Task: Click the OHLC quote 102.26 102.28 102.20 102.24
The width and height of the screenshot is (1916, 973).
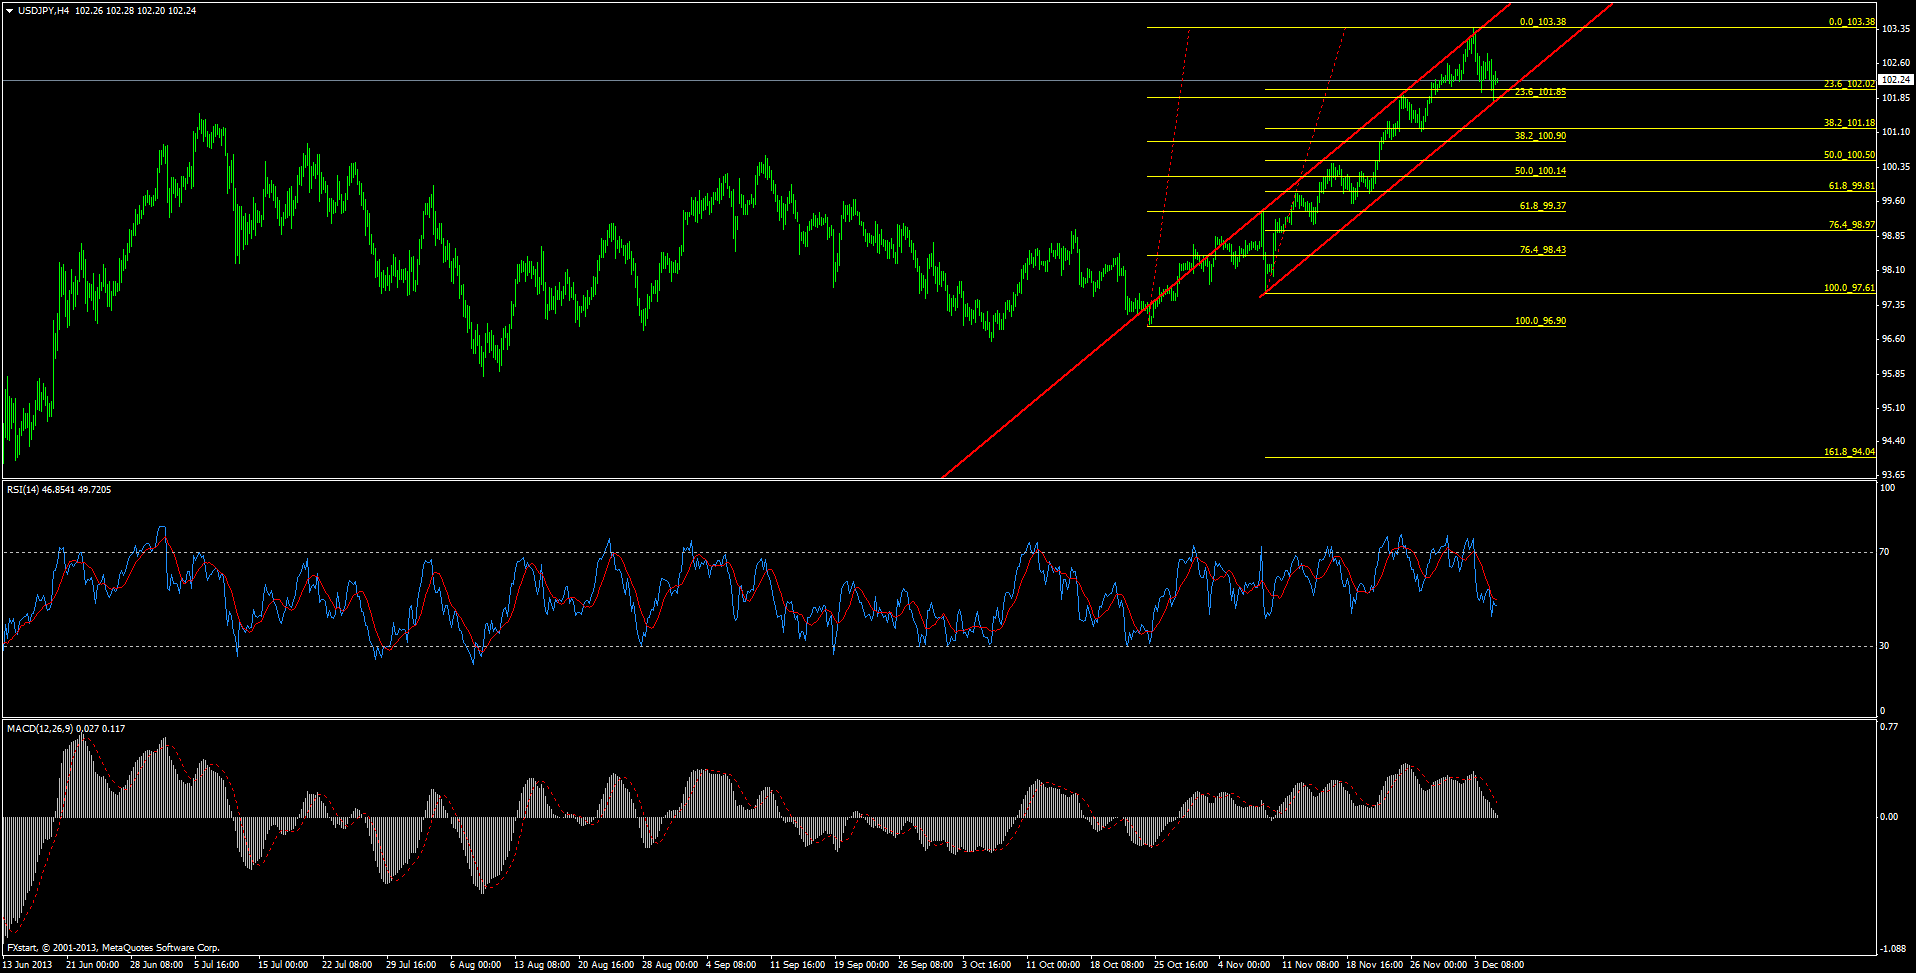Action: (136, 10)
